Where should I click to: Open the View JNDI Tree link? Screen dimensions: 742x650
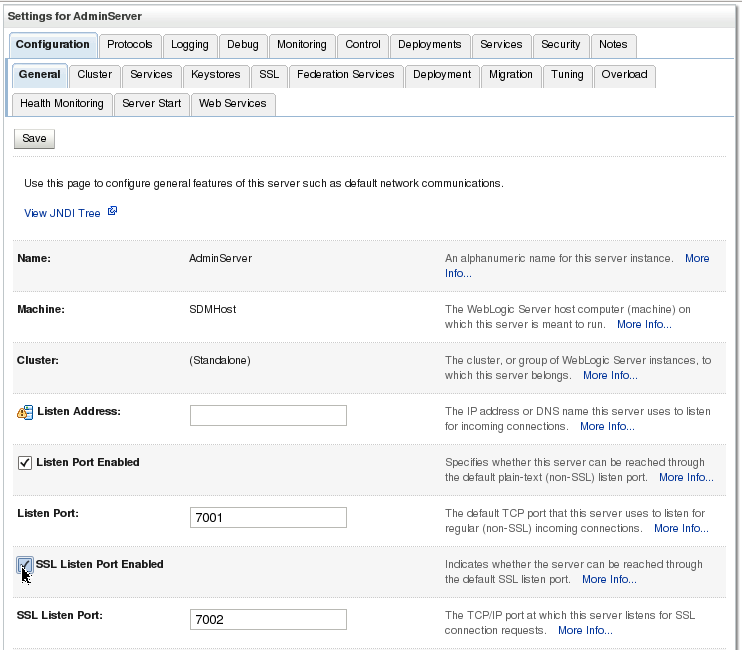click(62, 213)
